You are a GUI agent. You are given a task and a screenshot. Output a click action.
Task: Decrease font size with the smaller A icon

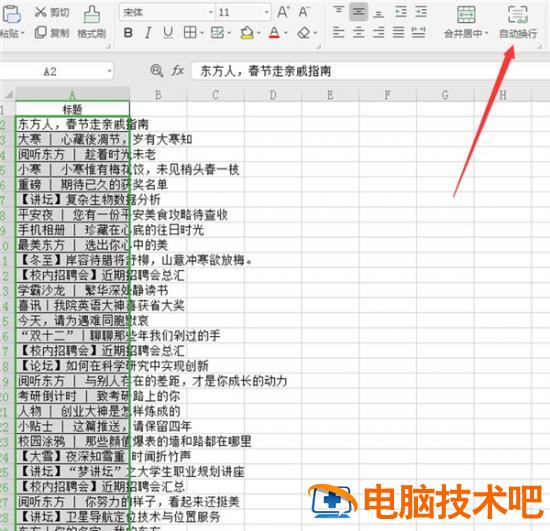click(x=304, y=12)
